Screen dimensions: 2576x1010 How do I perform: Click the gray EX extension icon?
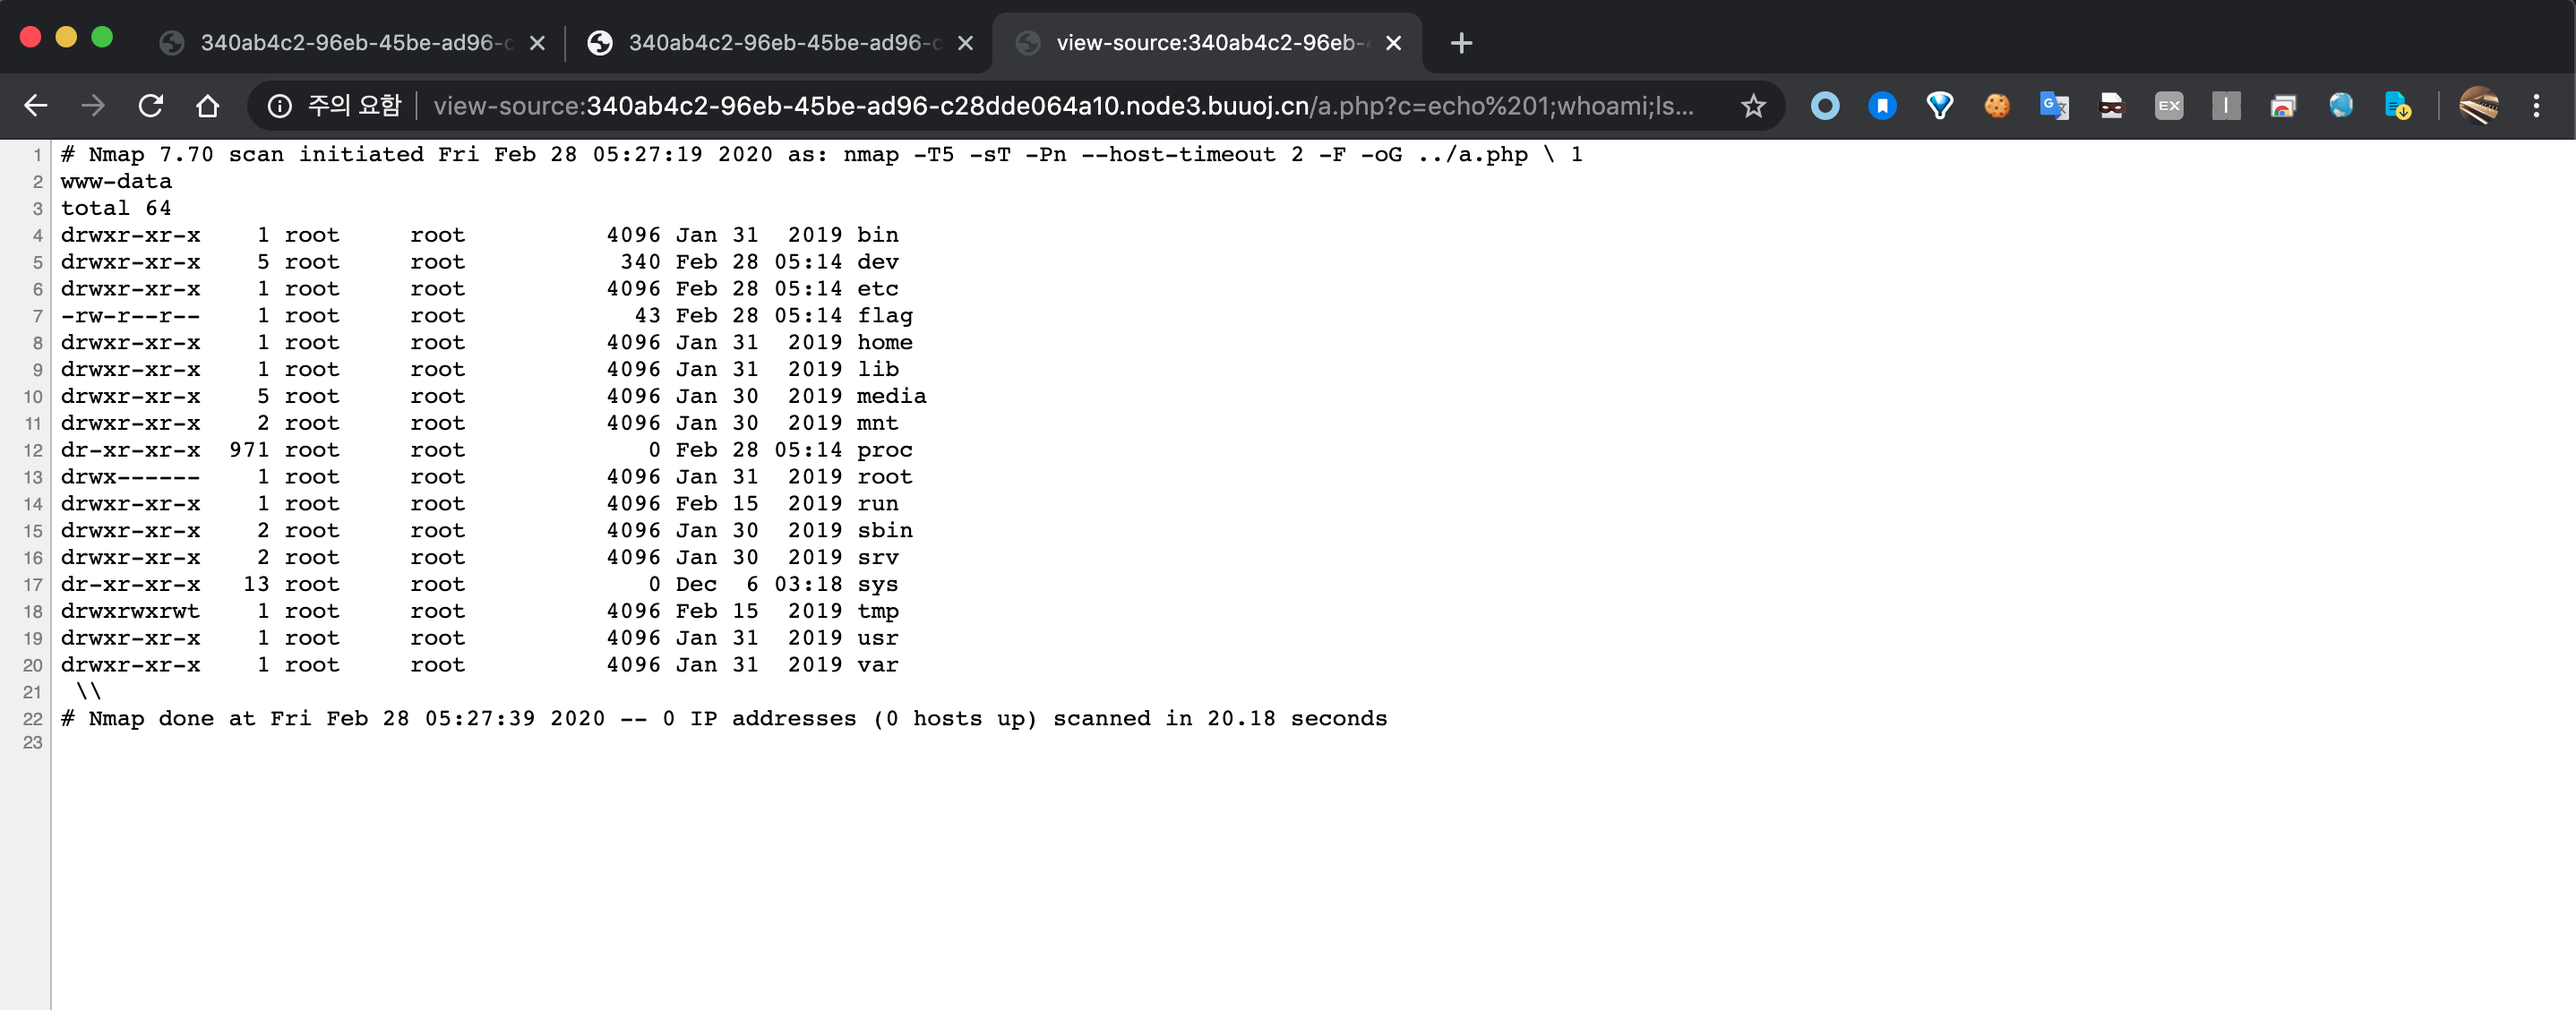[2168, 106]
